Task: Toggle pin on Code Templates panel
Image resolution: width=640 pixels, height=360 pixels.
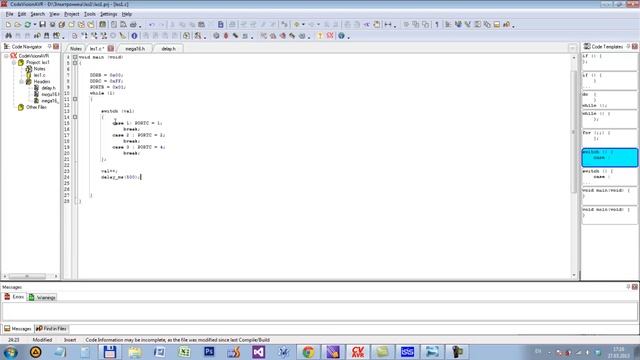Action: point(628,47)
